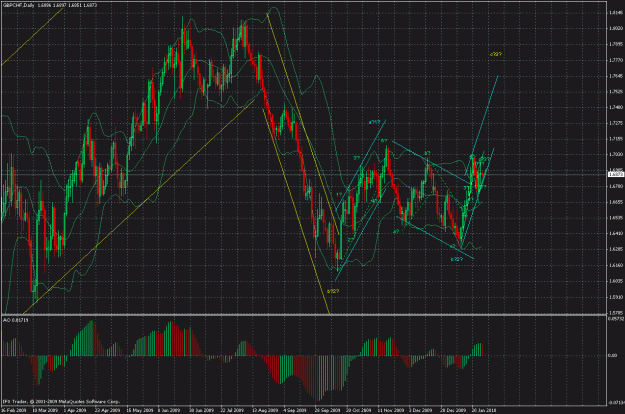Click the 1.6410 price level label
Viewport: 625px width, 414px height.
point(615,233)
